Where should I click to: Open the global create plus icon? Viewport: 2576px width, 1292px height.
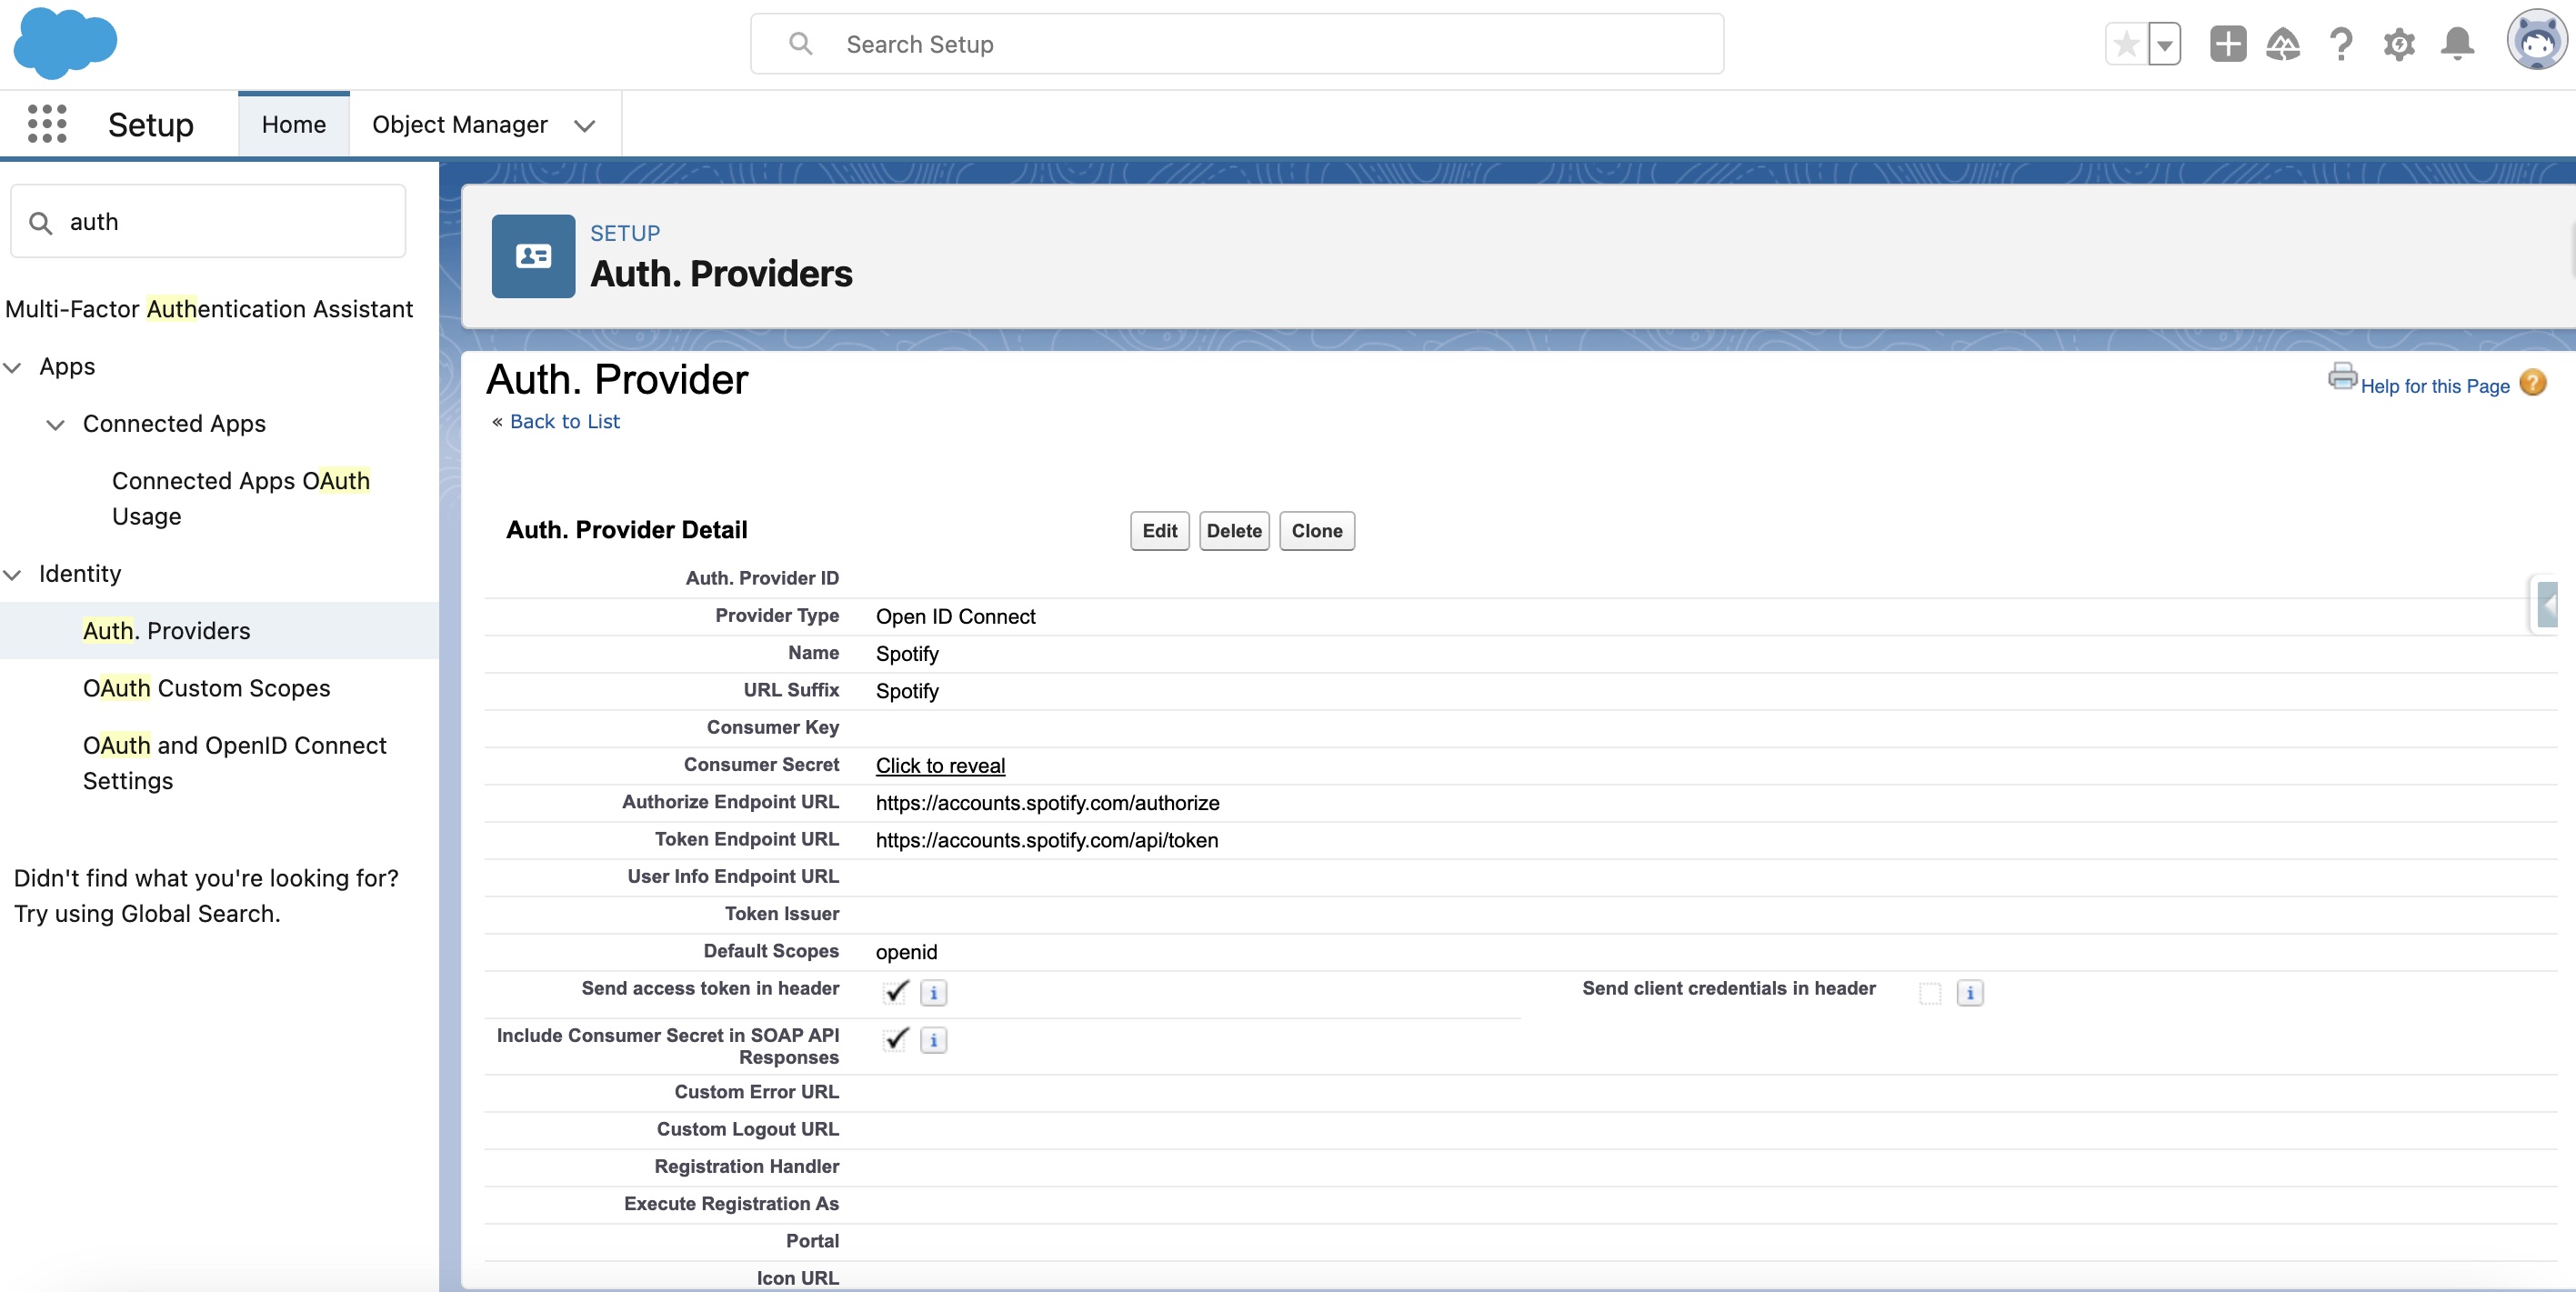2227,44
